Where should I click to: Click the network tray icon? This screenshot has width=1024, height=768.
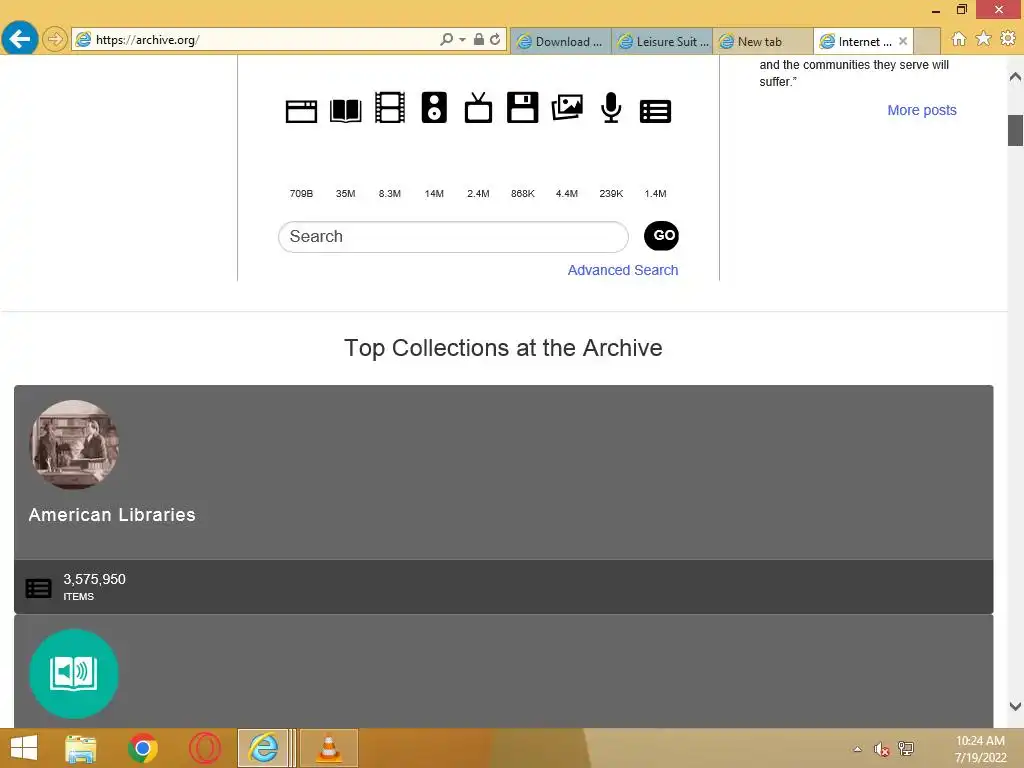click(x=906, y=749)
